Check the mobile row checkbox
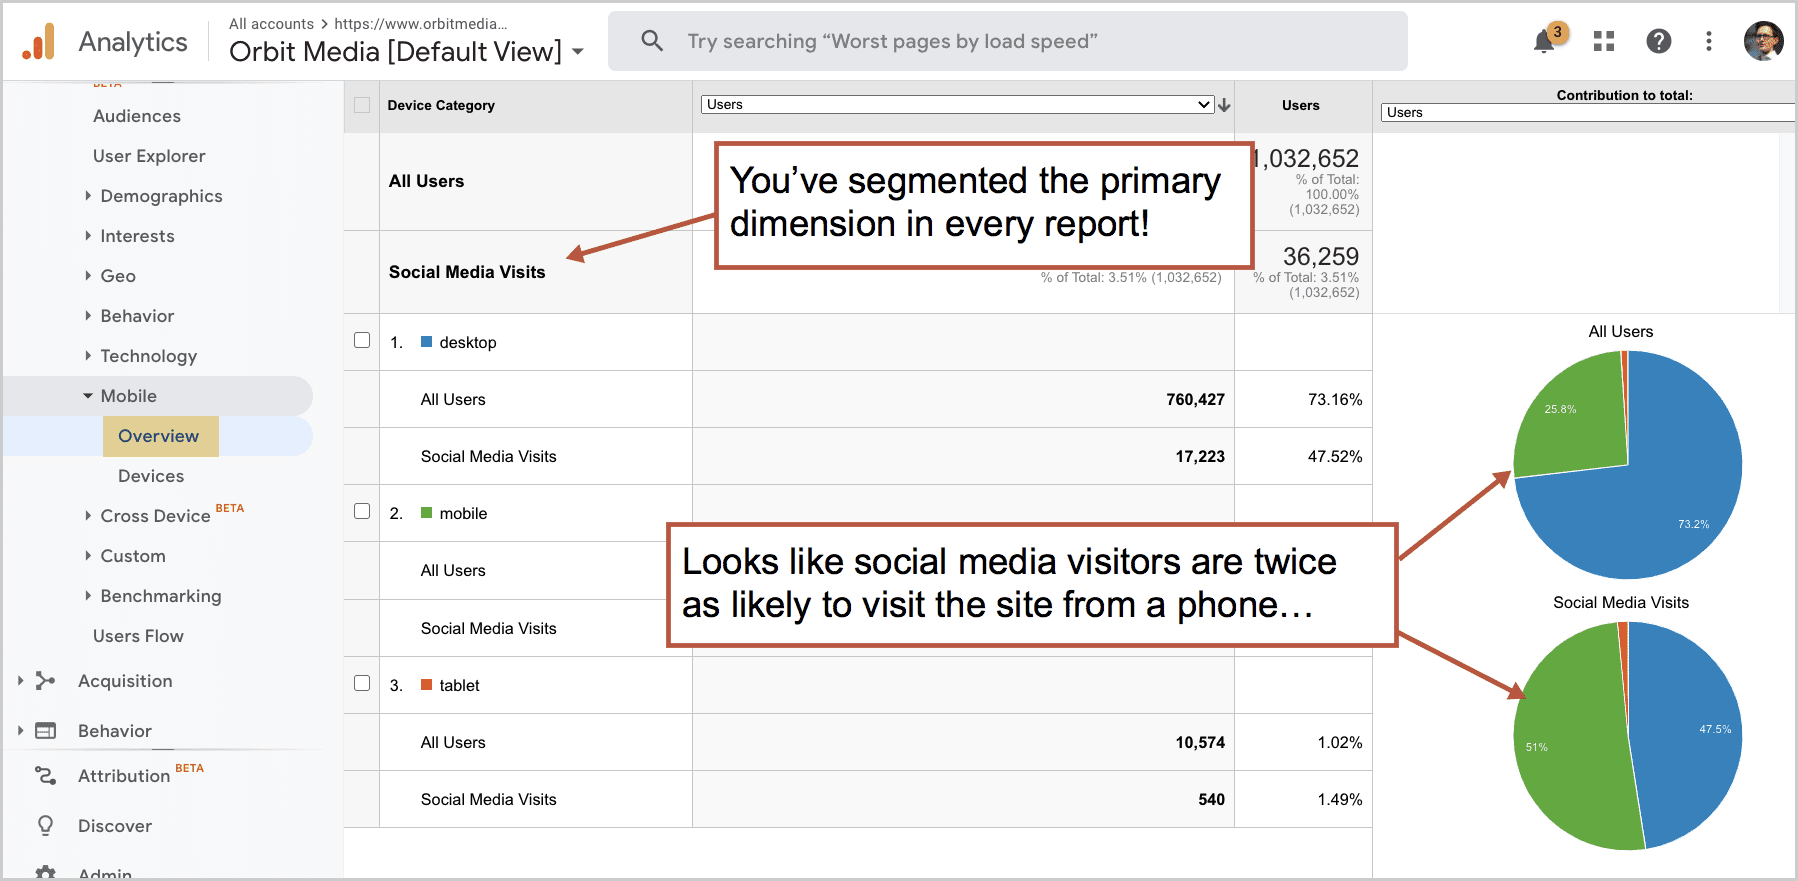Screen dimensions: 1798x881 pos(362,511)
